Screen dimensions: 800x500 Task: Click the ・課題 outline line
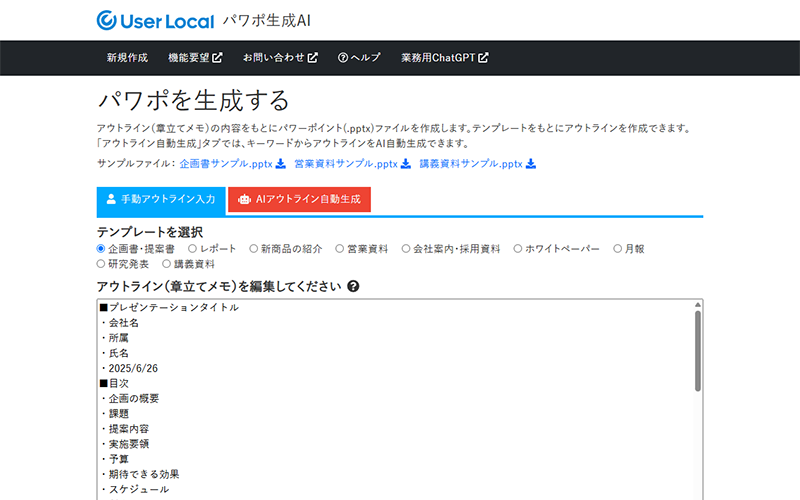click(x=115, y=414)
